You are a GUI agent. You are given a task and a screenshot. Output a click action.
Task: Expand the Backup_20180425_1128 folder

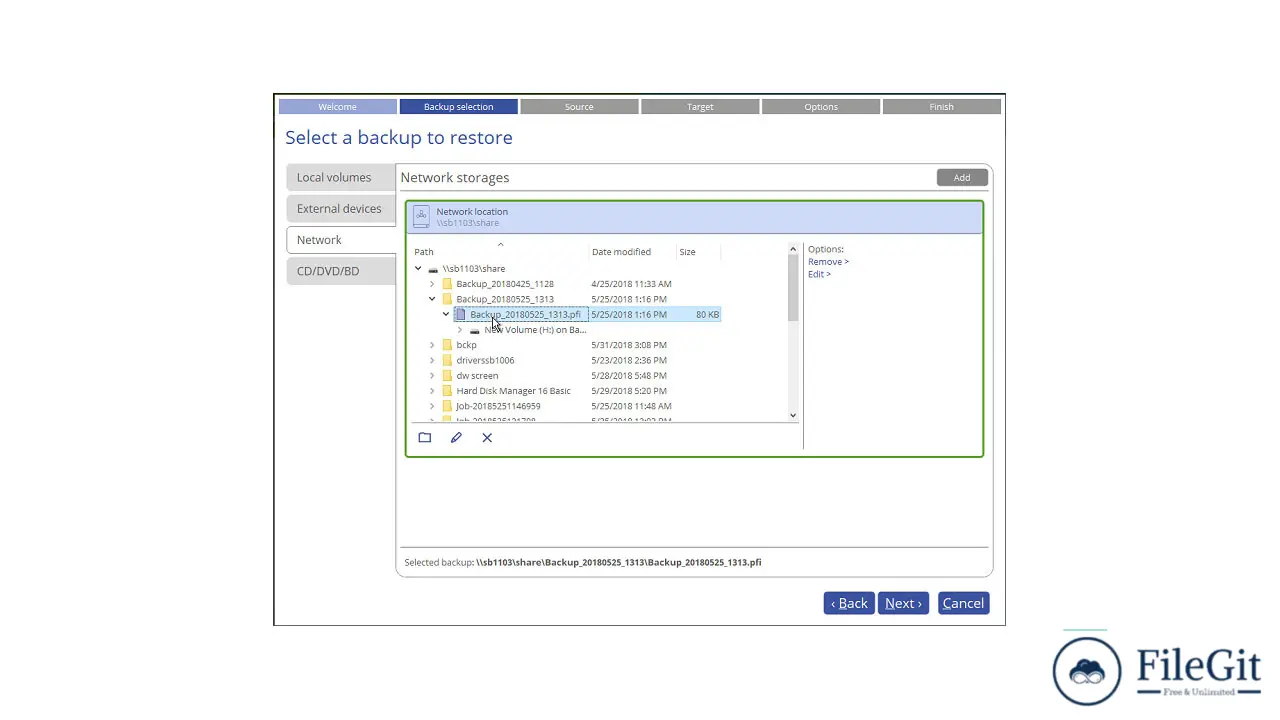(432, 284)
